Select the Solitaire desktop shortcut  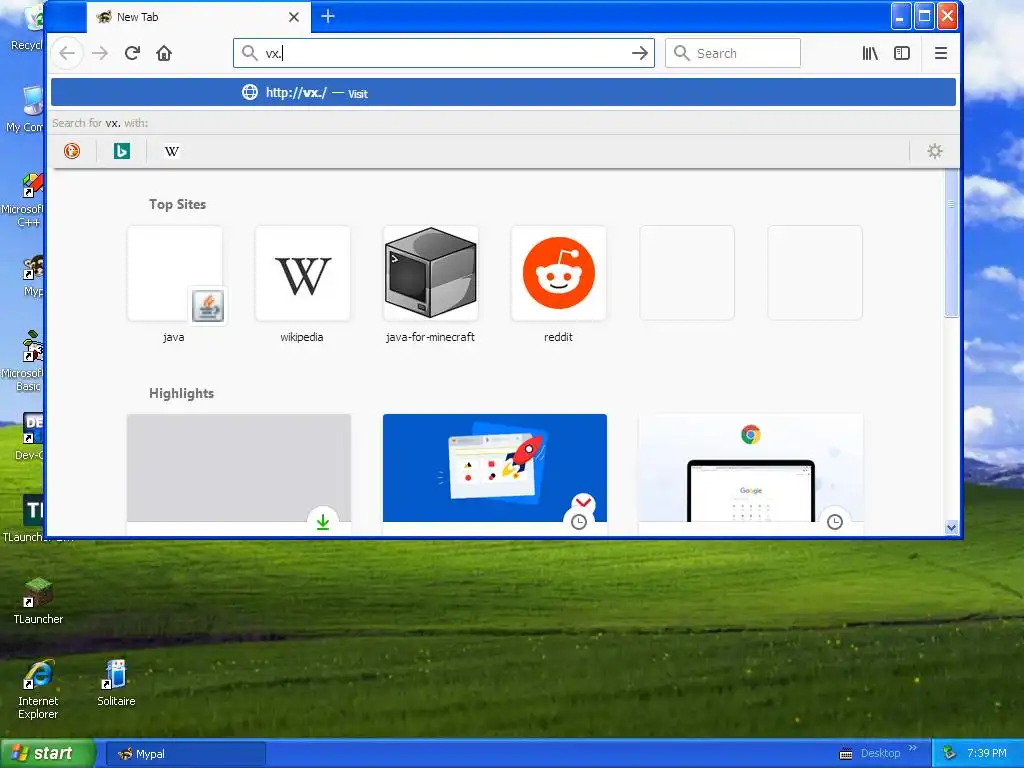click(116, 683)
